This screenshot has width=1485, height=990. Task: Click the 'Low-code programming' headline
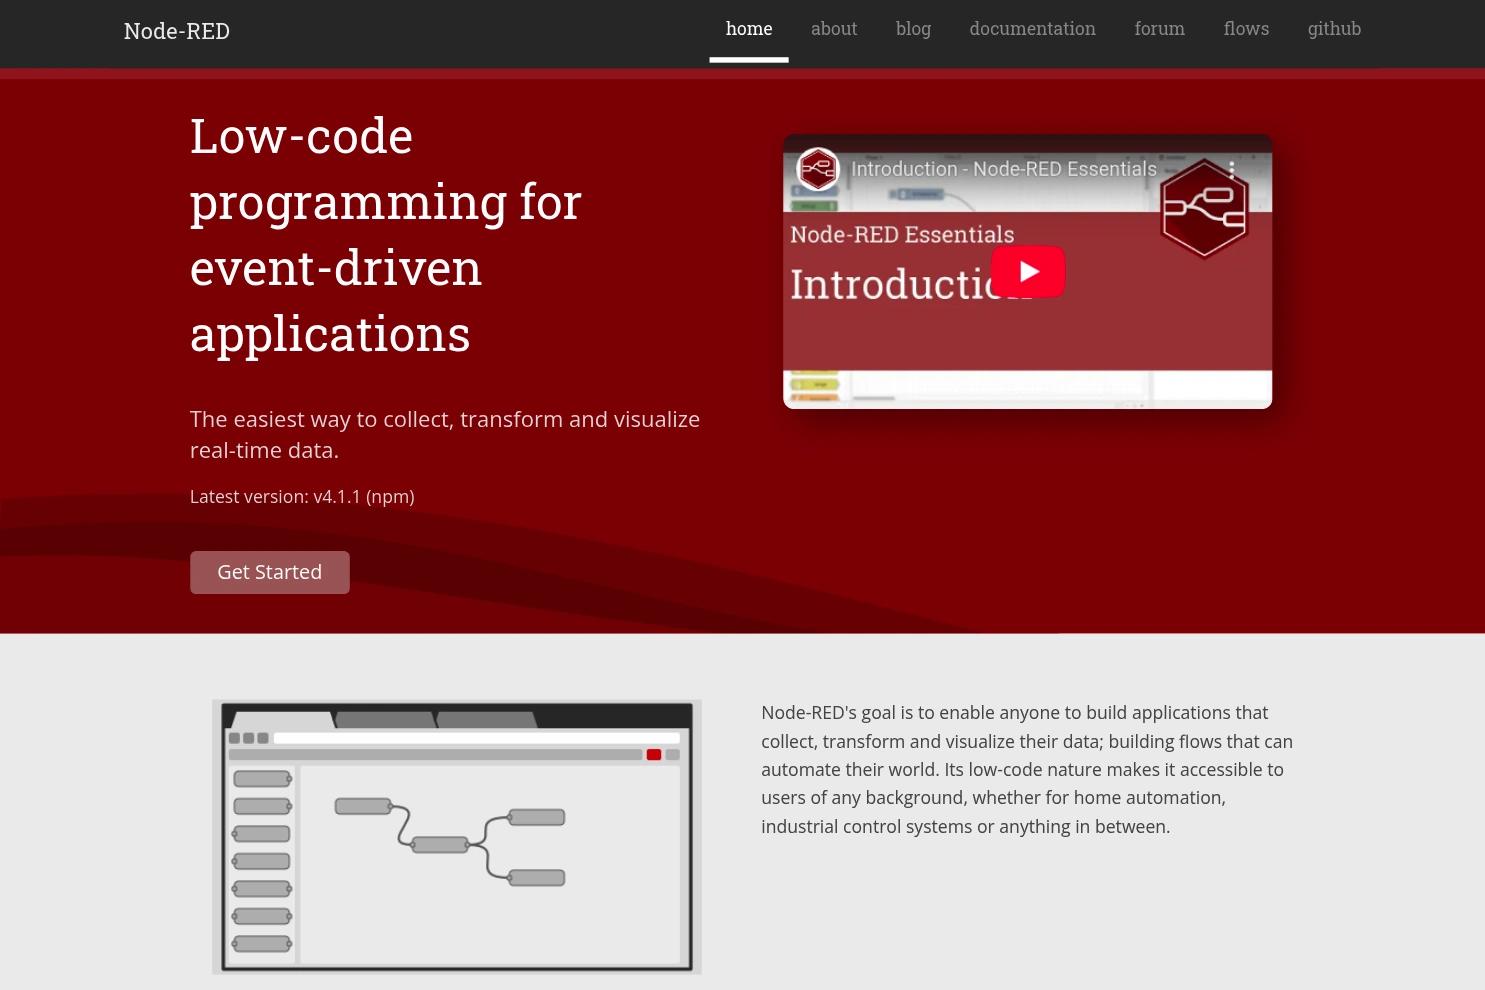(x=386, y=234)
